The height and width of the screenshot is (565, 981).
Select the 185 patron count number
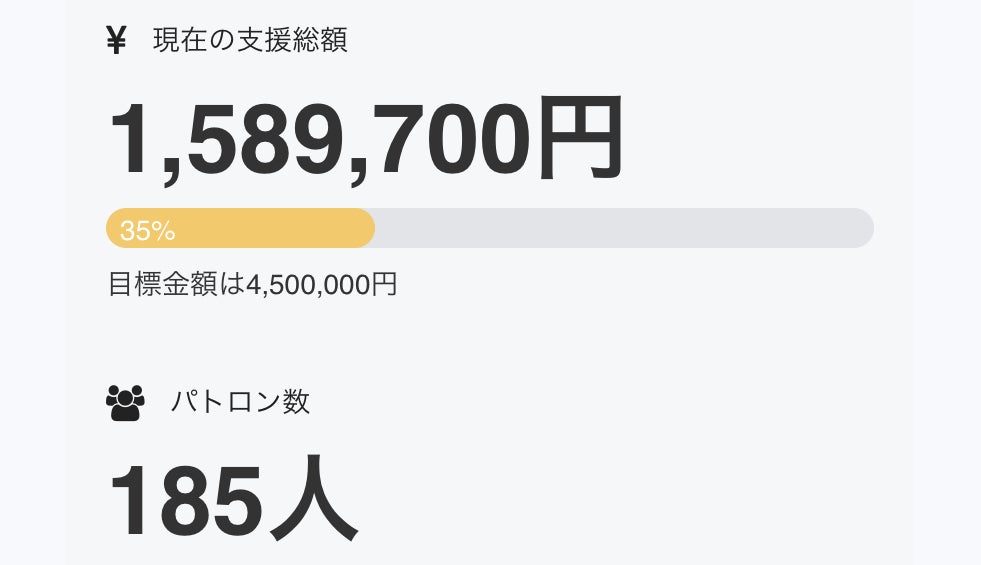(x=187, y=498)
